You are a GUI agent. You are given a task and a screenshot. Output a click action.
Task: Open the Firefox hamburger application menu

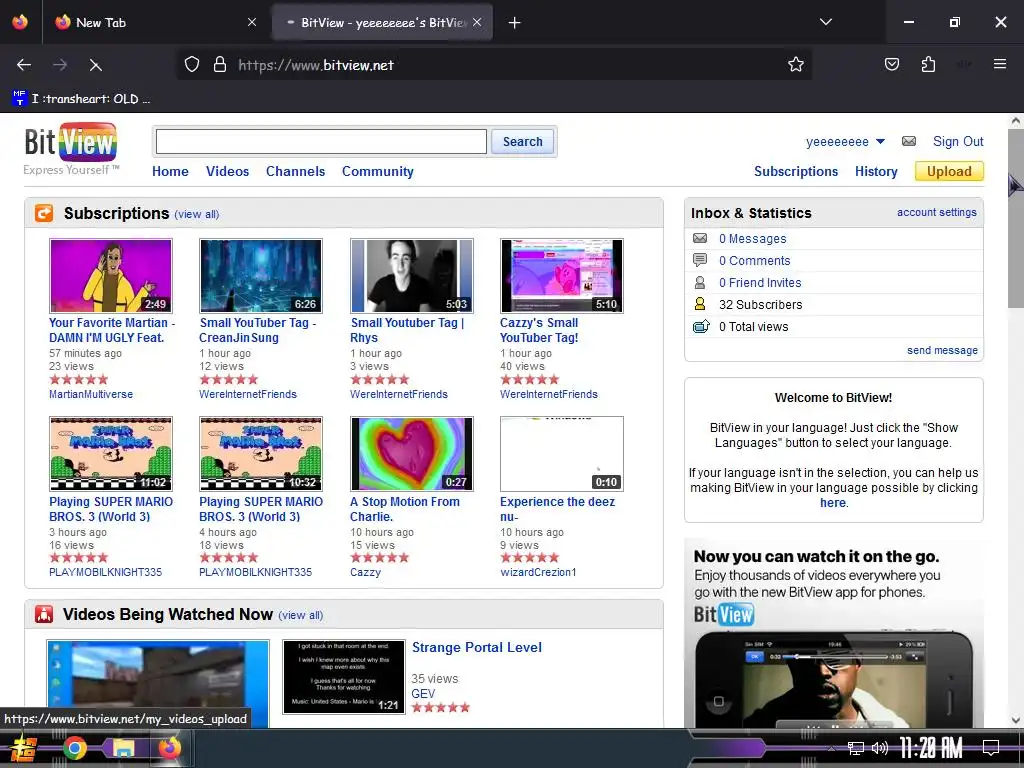tap(1000, 64)
